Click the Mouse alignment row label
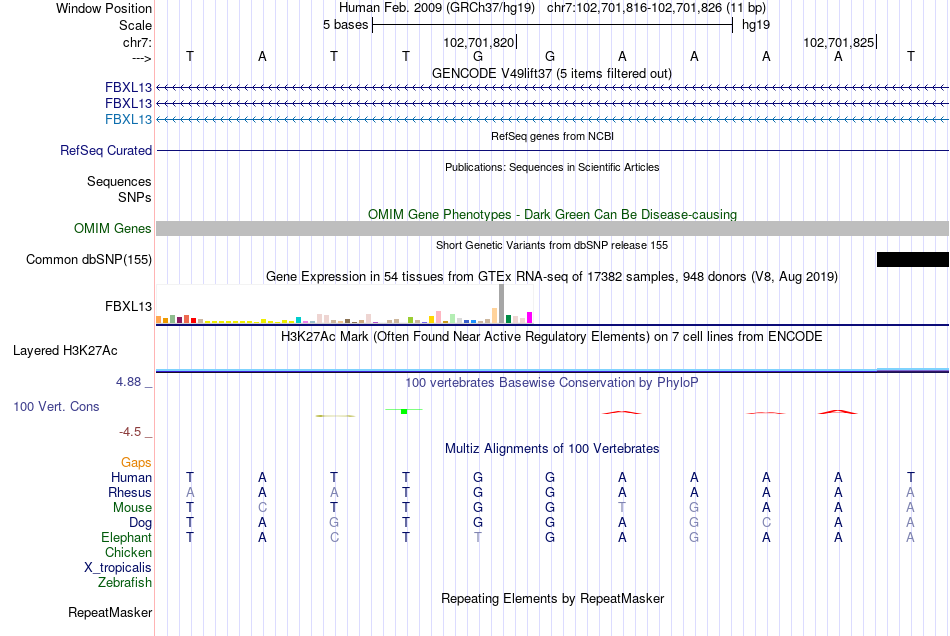Screen dimensions: 950x636 132,508
